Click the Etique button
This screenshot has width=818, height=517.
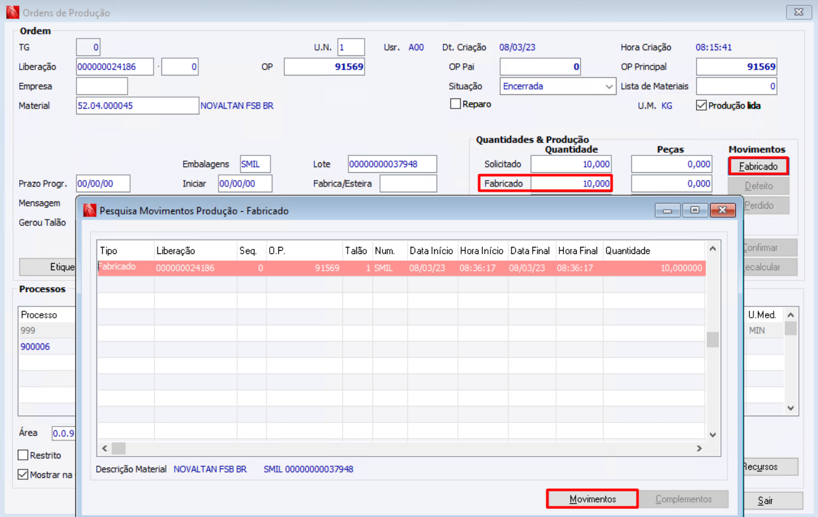click(x=48, y=267)
